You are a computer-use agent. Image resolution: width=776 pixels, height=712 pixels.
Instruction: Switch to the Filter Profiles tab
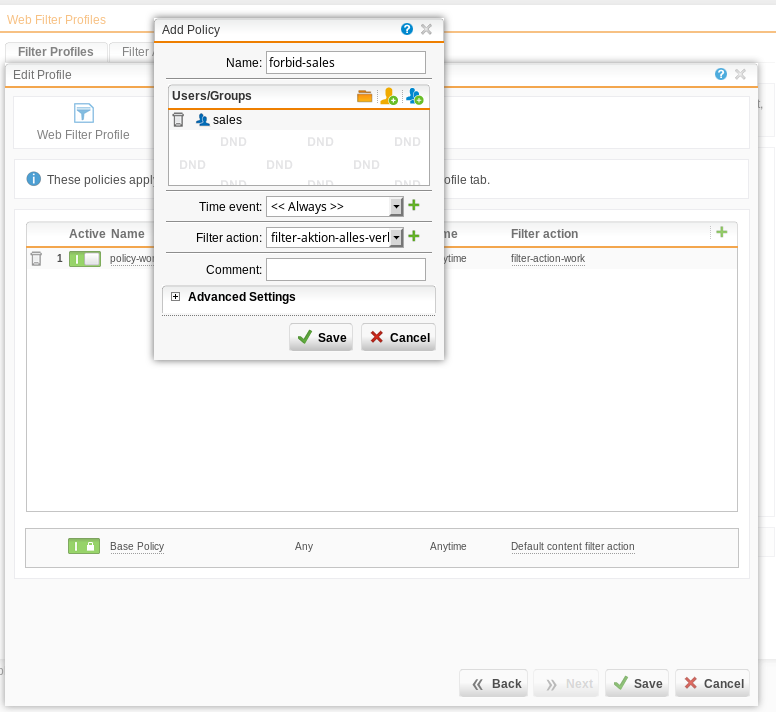click(56, 52)
